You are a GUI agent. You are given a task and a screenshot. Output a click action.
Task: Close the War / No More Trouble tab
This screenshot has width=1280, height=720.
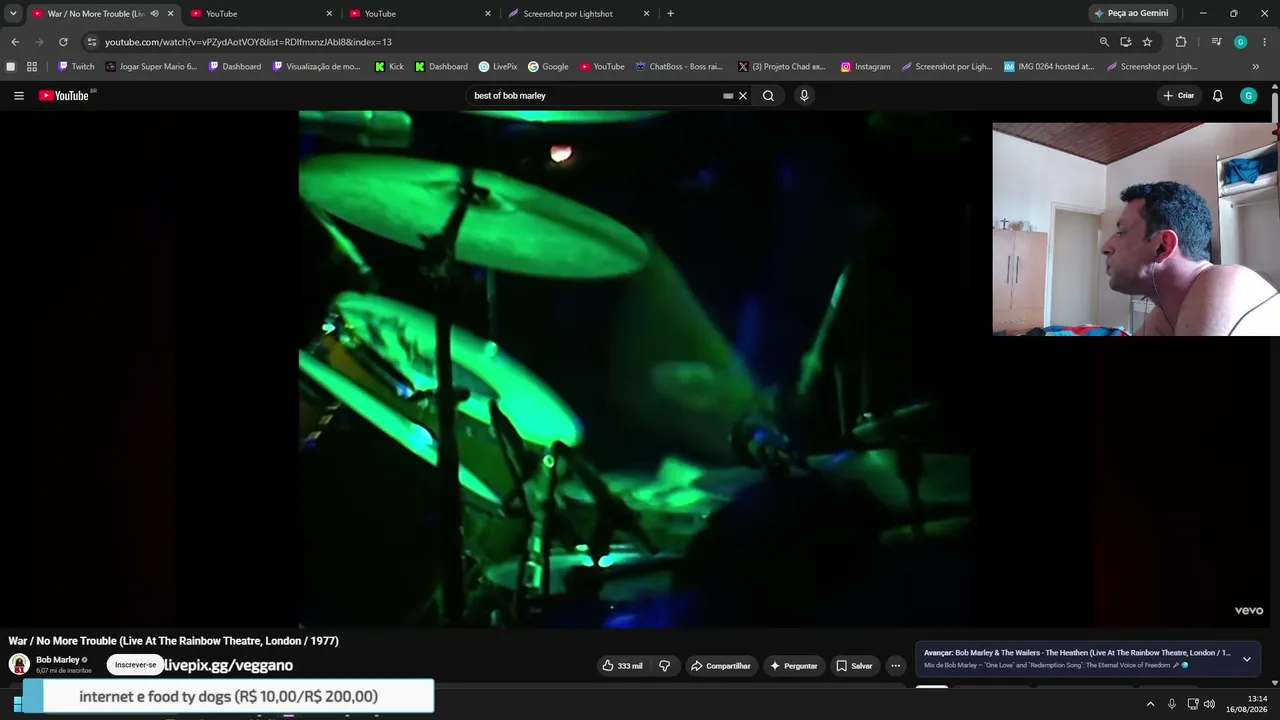click(x=170, y=14)
